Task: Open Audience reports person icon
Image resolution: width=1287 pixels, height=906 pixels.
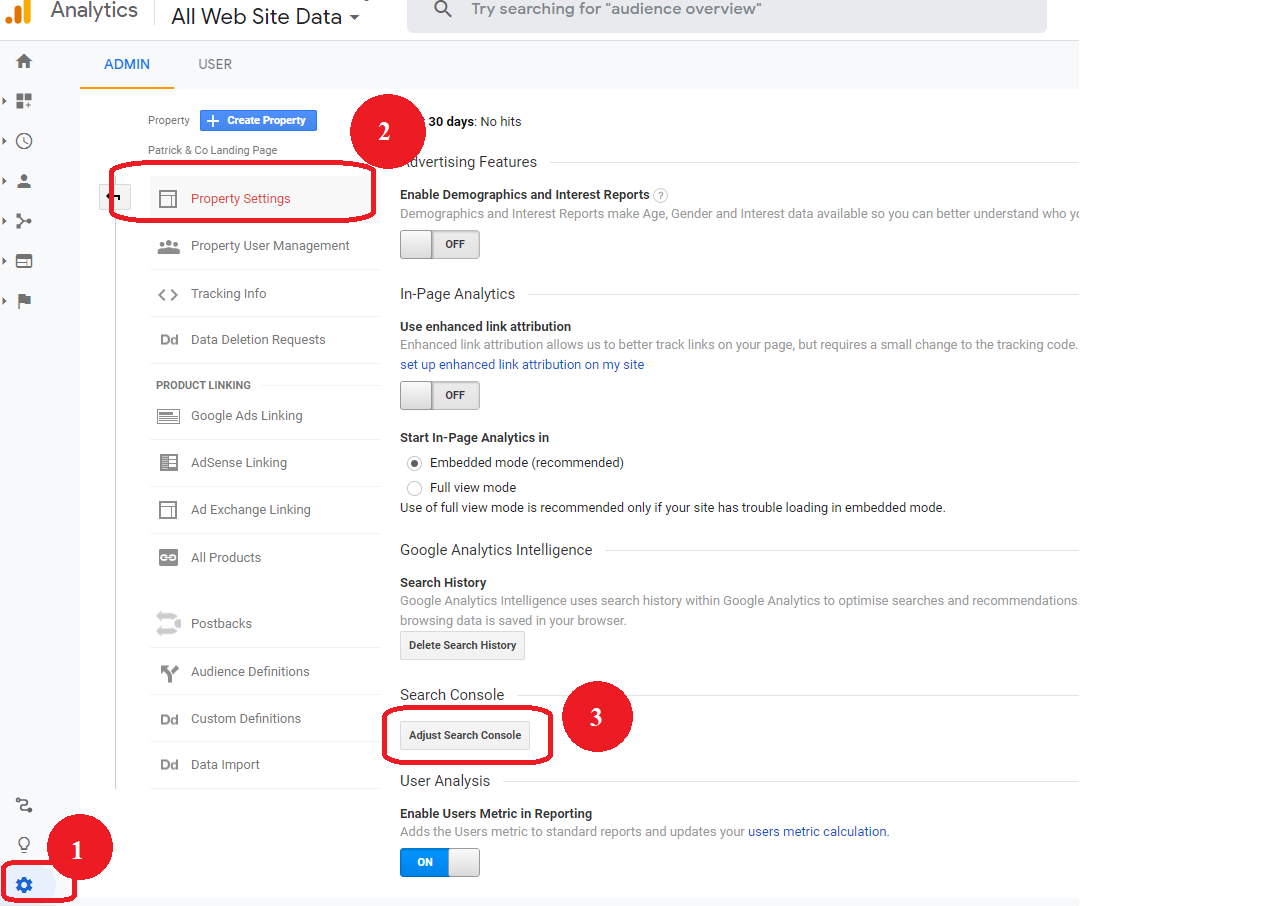Action: point(24,181)
